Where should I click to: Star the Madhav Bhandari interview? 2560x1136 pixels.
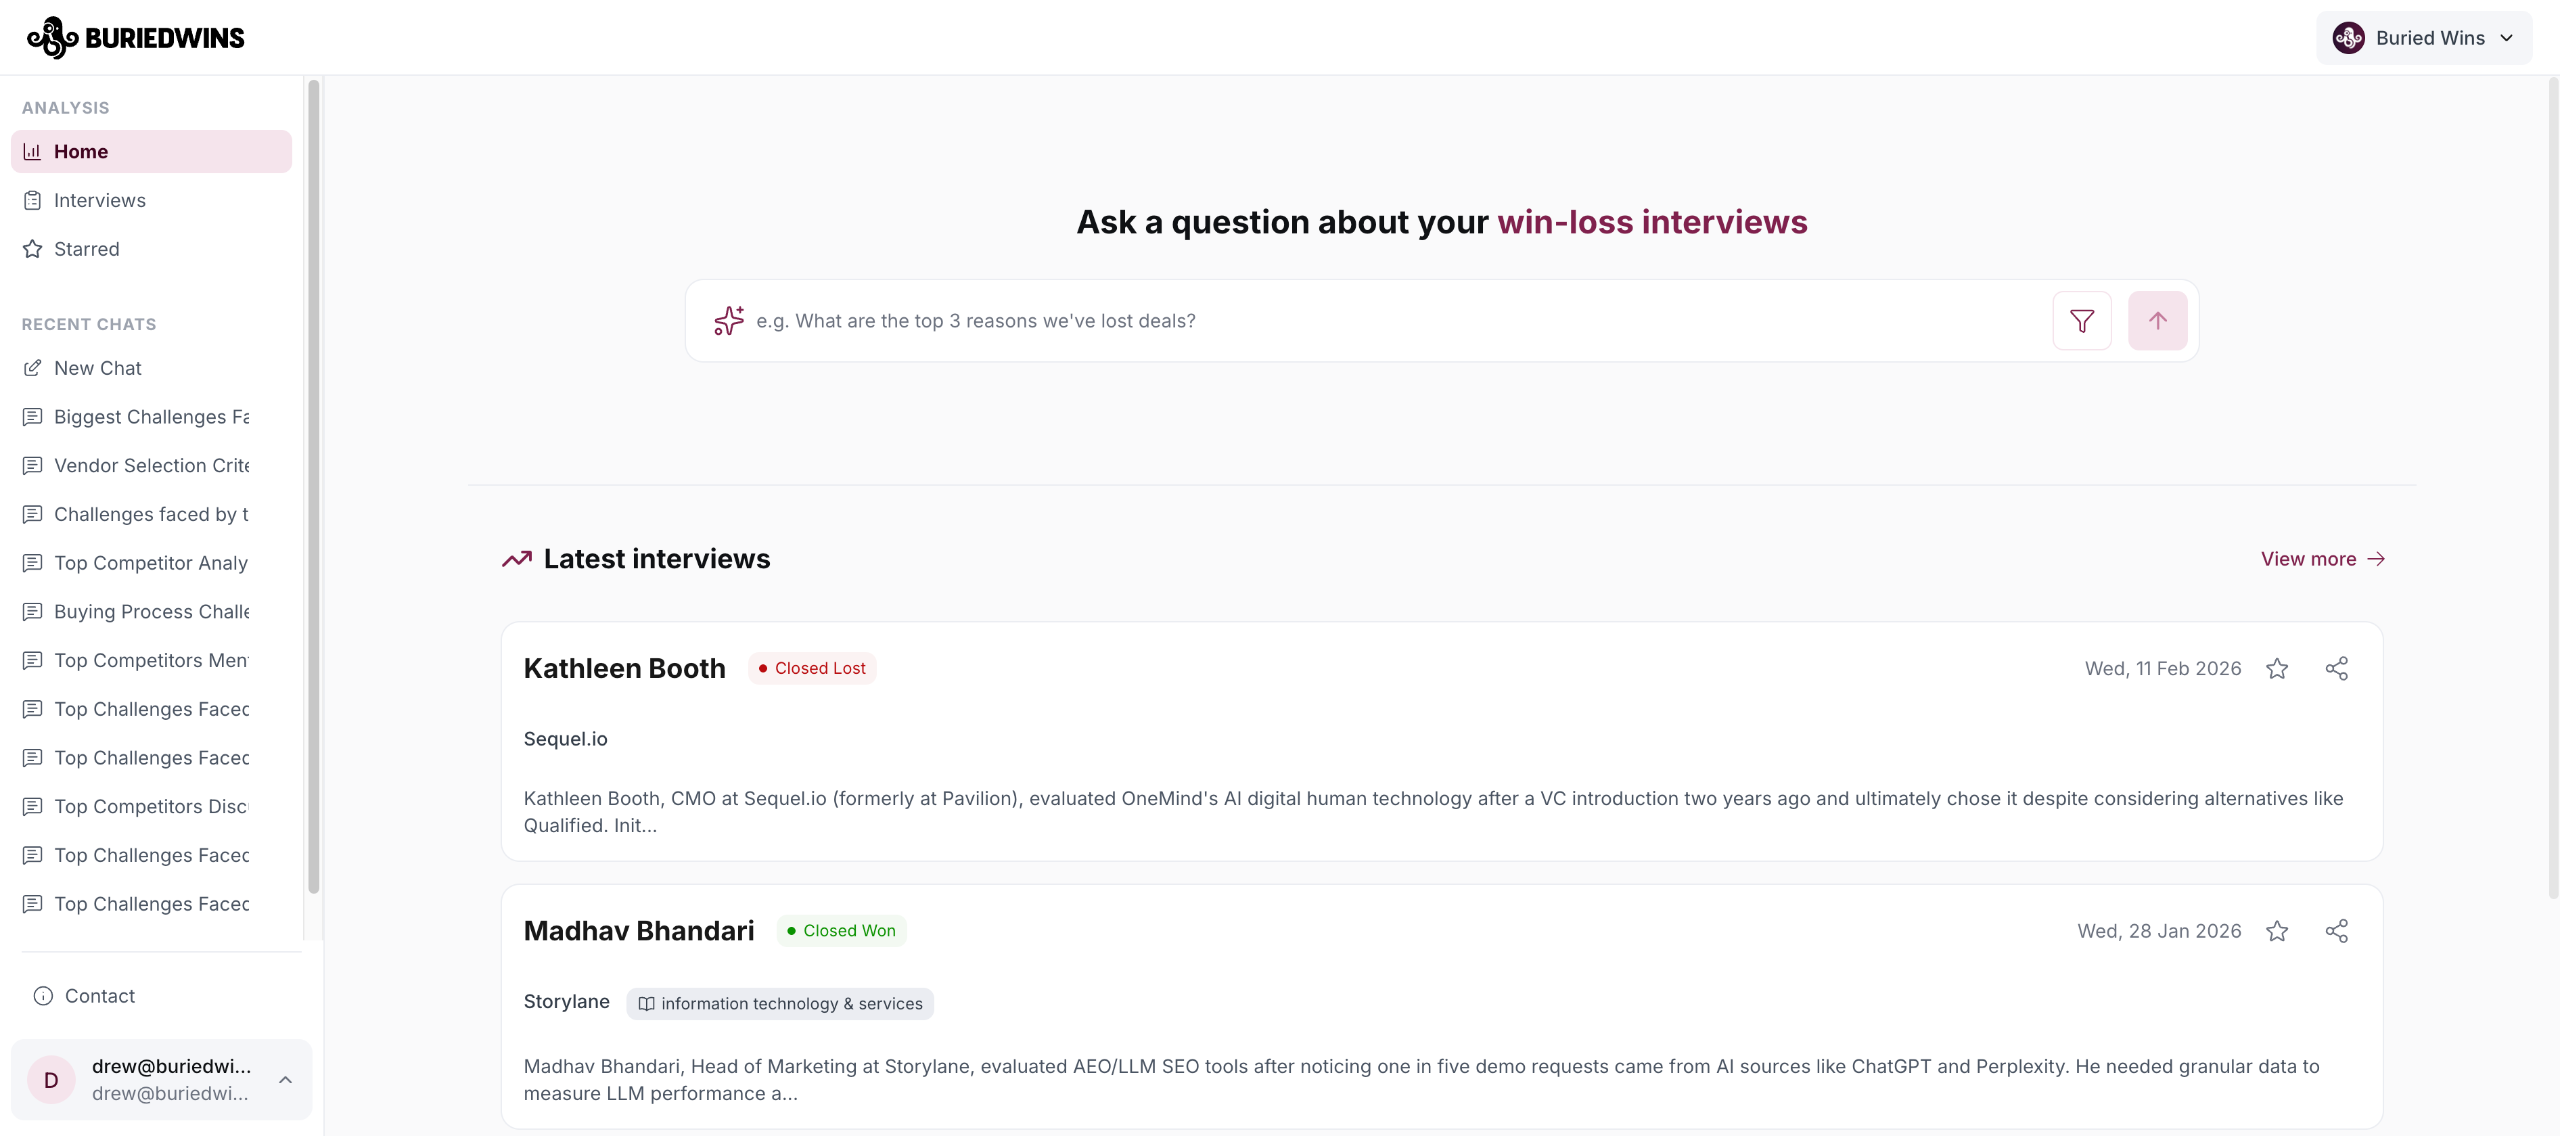point(2277,931)
